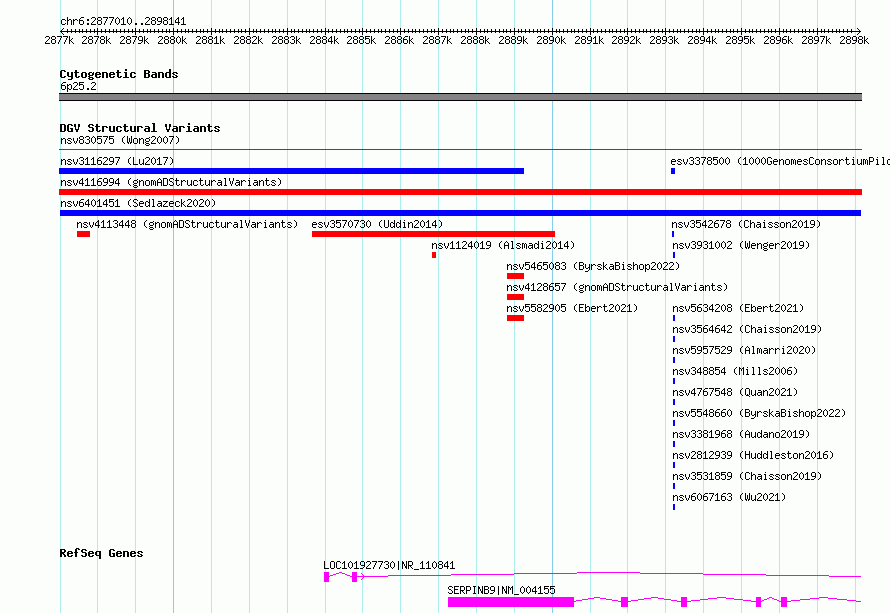Open nsv3564642 (Chaisson2019) label
This screenshot has width=890, height=613.
click(747, 329)
